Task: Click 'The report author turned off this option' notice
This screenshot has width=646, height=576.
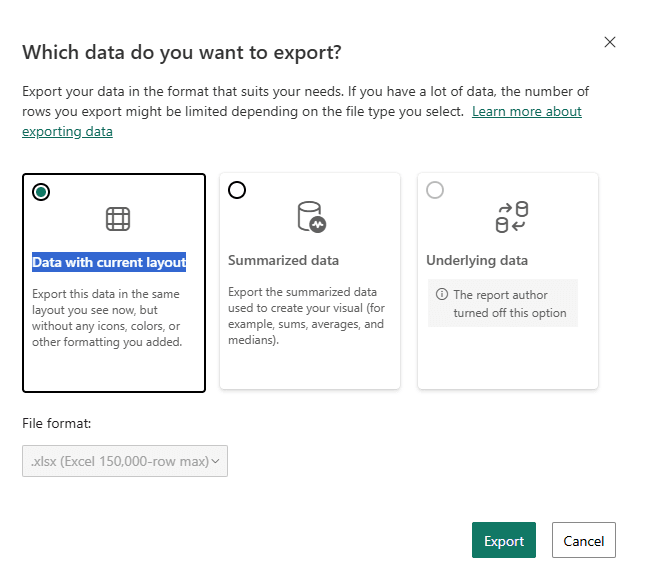Action: tap(503, 304)
